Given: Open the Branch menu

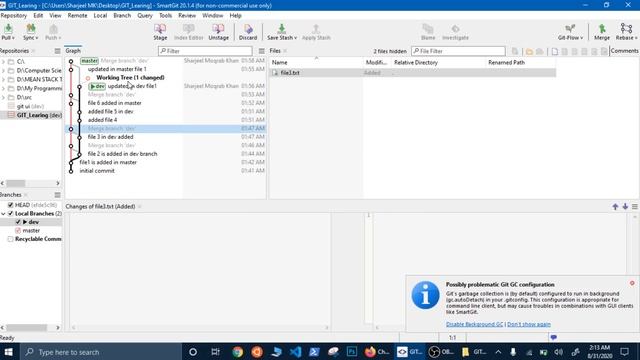Looking at the screenshot, I should click(122, 16).
